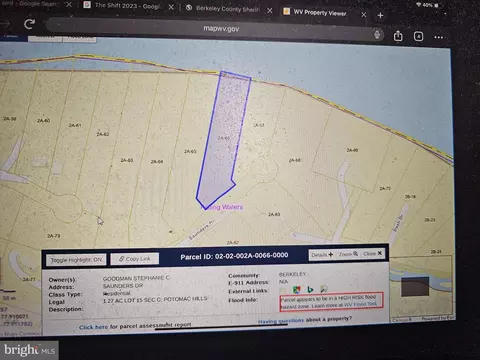Close the WV Property Viewer tab
This screenshot has width=480, height=360.
point(364,15)
